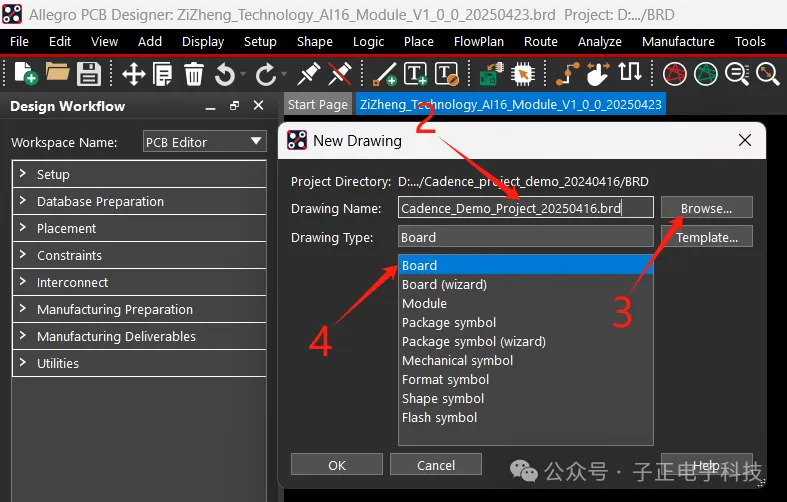Select the Add Connect route icon

568,74
